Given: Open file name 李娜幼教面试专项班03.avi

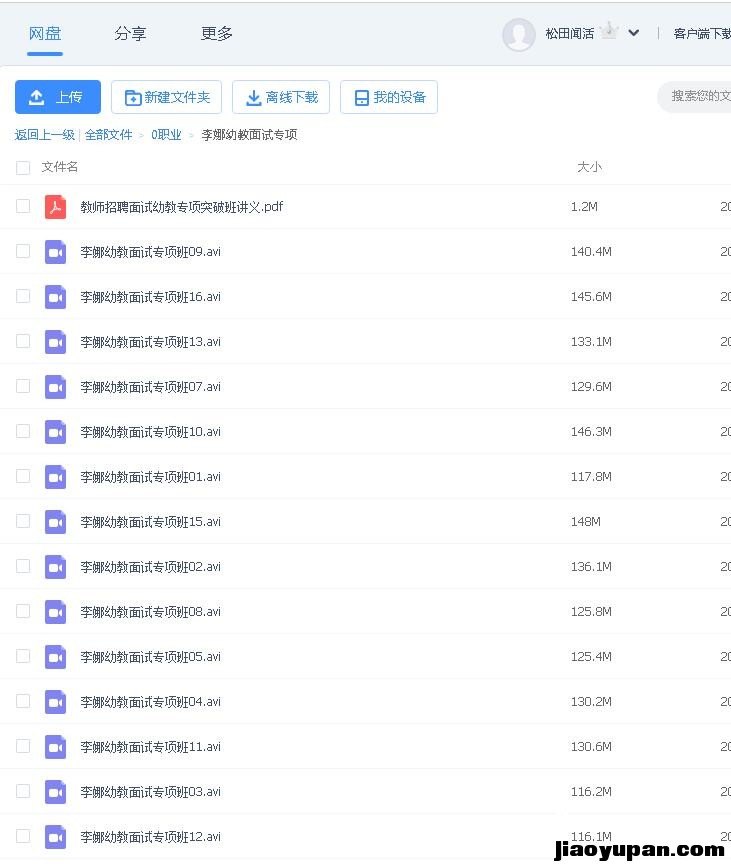Looking at the screenshot, I should 151,792.
